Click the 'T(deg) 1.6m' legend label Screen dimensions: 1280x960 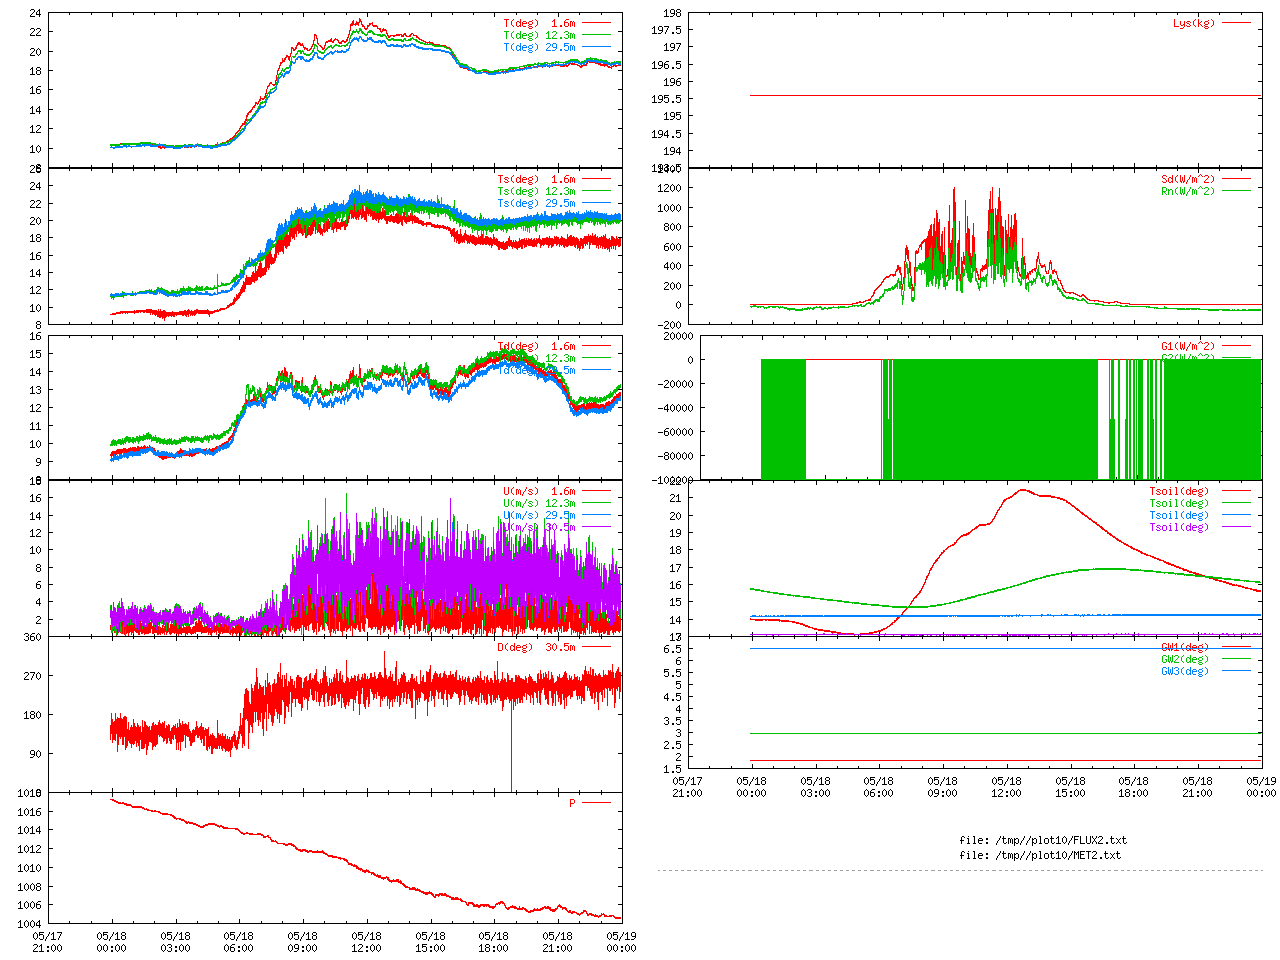coord(540,23)
